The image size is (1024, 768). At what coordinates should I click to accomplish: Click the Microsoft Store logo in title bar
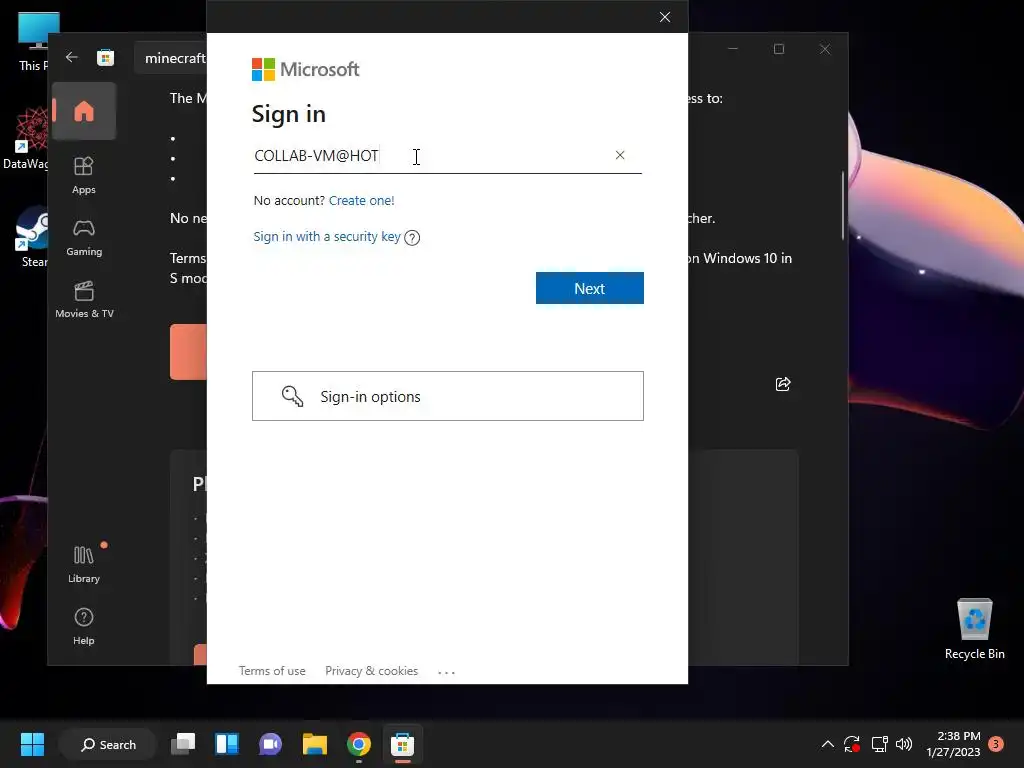[x=105, y=57]
